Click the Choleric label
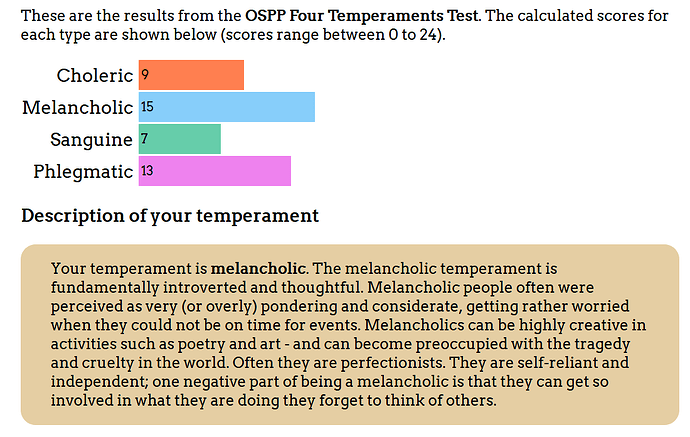 click(x=95, y=75)
